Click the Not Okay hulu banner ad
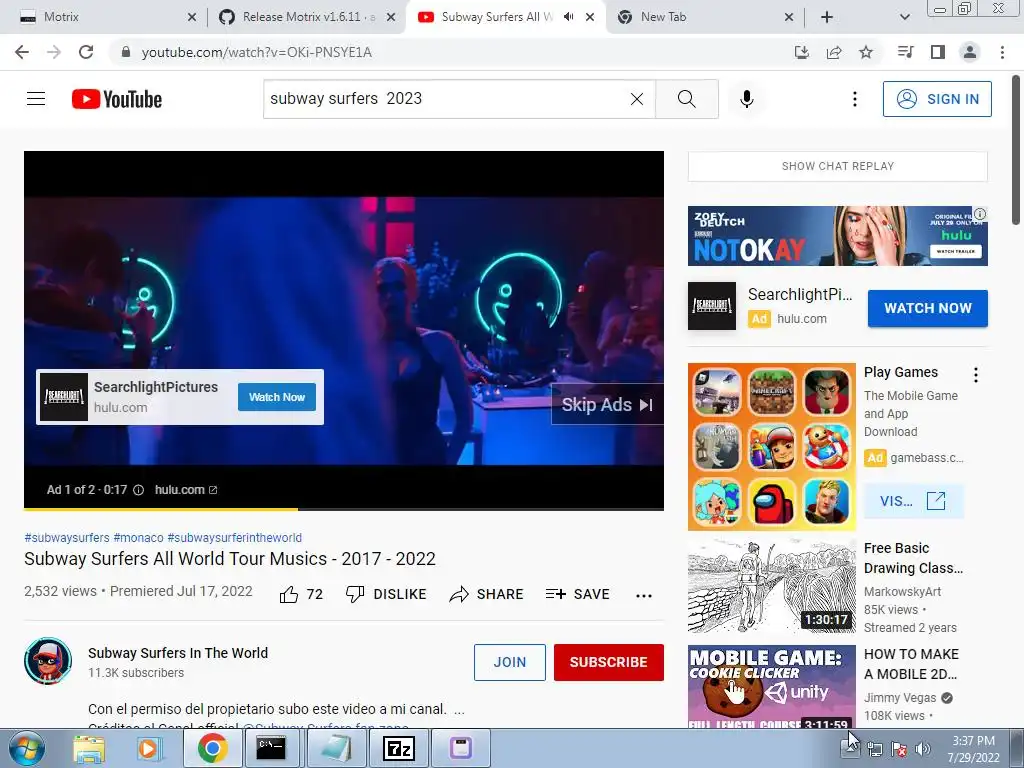 tap(837, 236)
